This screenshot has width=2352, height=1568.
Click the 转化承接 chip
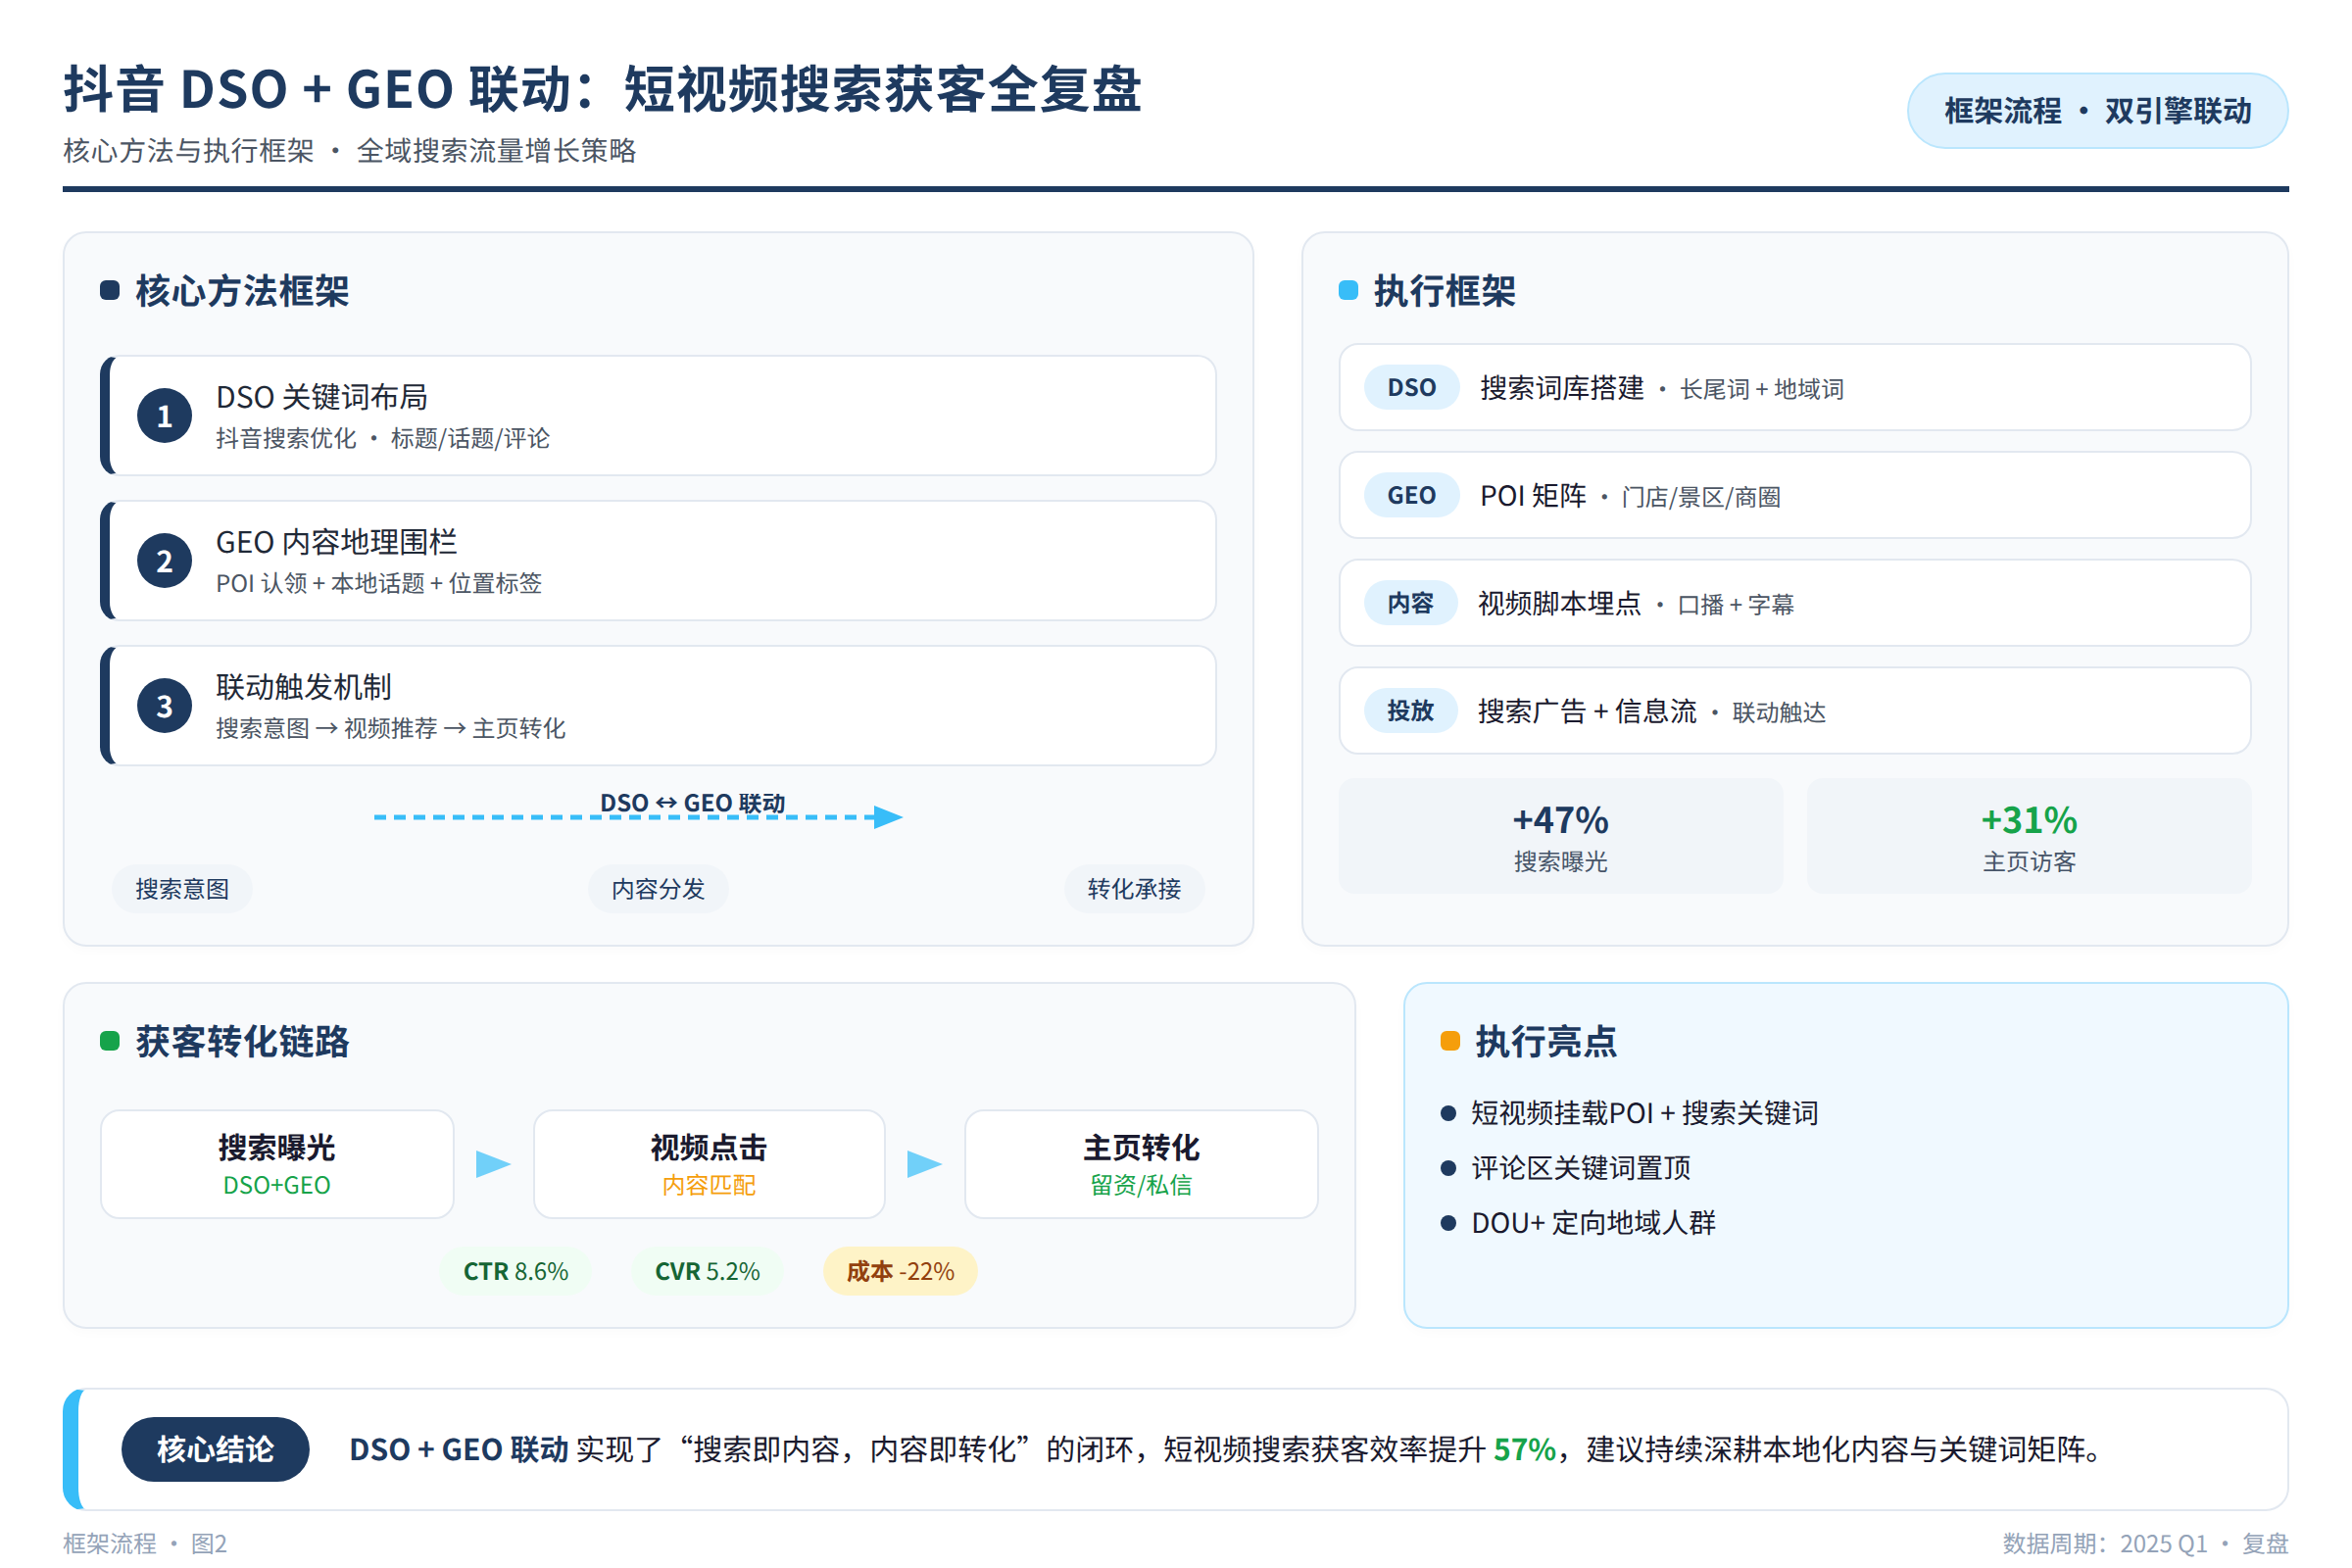click(1134, 889)
